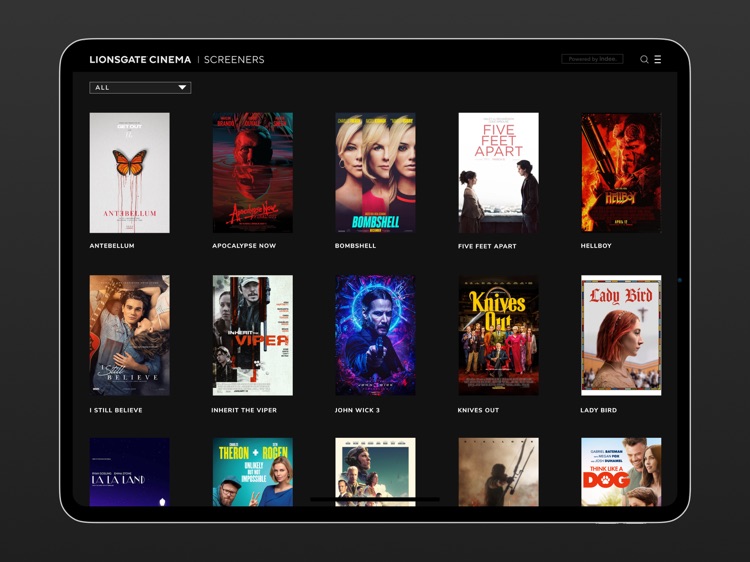Open the Bombshell poster

[x=375, y=173]
